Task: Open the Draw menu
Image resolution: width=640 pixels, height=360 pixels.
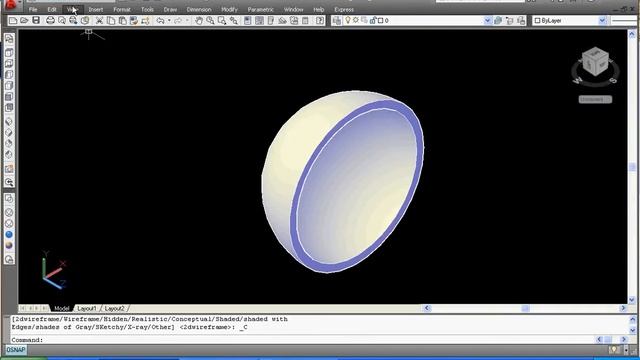Action: click(170, 9)
